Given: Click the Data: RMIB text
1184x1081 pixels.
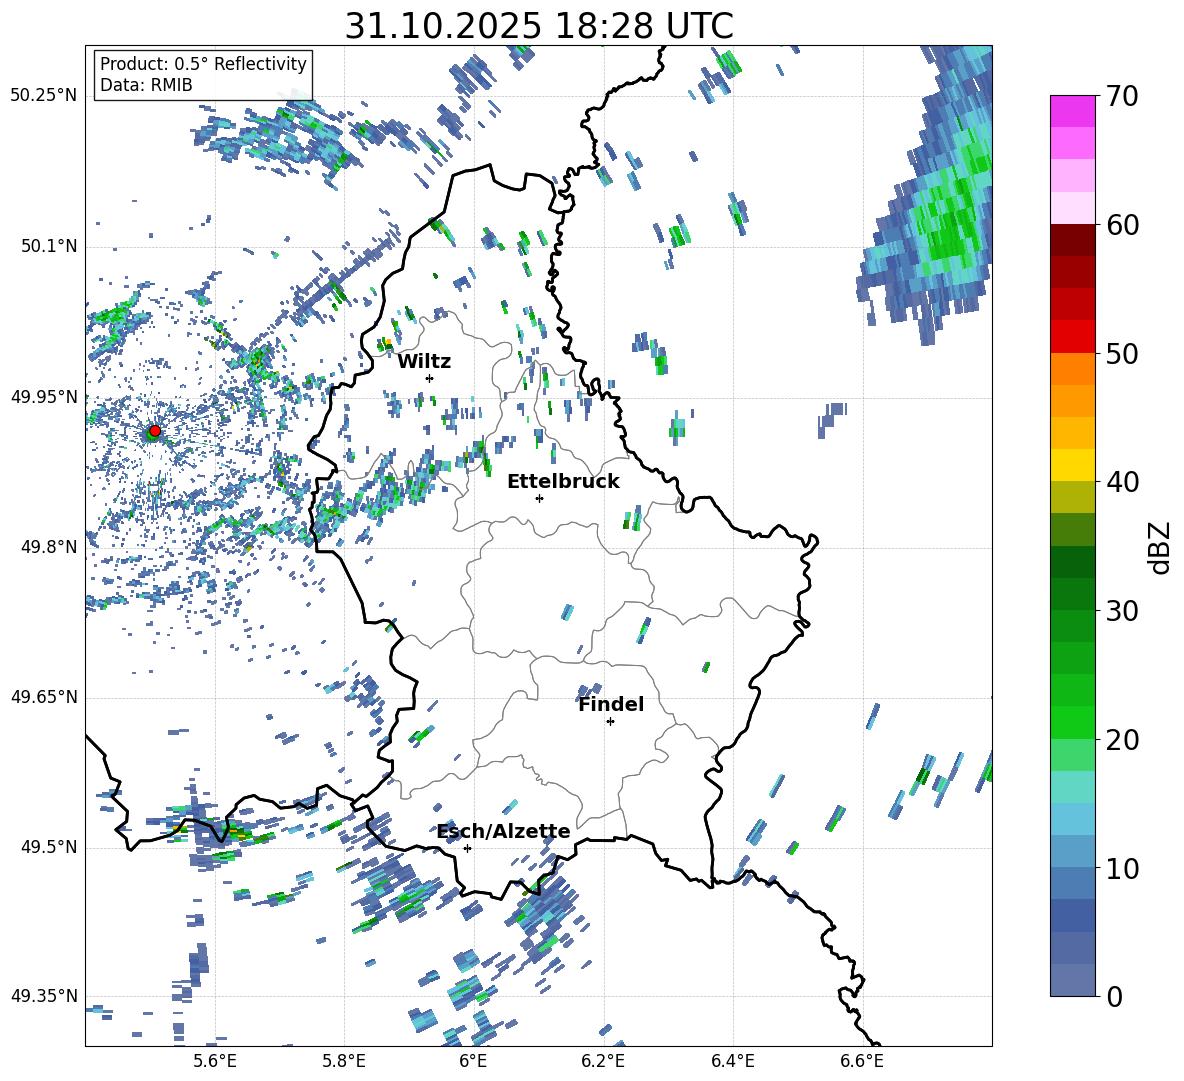Looking at the screenshot, I should pos(146,85).
